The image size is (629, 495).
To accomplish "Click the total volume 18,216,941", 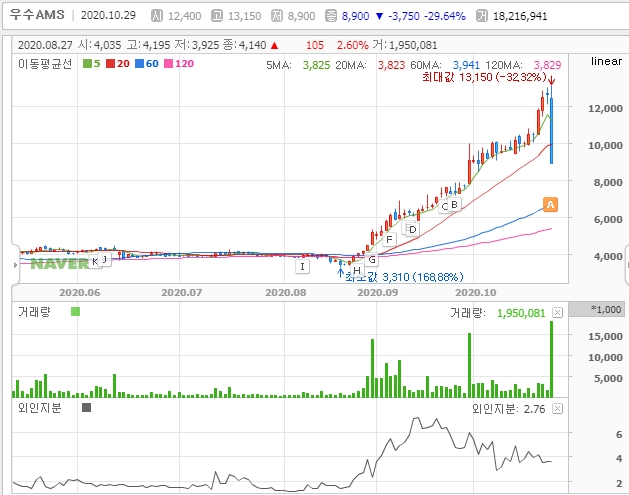I will click(x=520, y=16).
